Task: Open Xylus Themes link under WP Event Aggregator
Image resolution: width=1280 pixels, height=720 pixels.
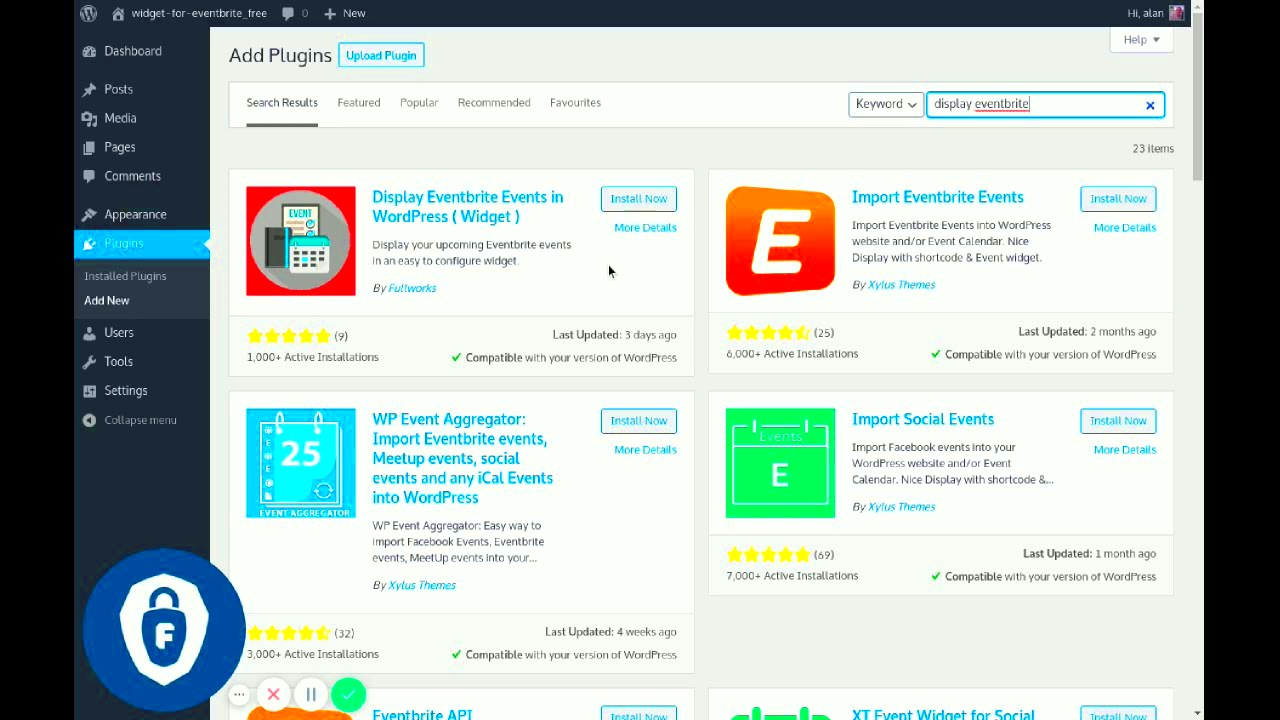Action: point(422,585)
